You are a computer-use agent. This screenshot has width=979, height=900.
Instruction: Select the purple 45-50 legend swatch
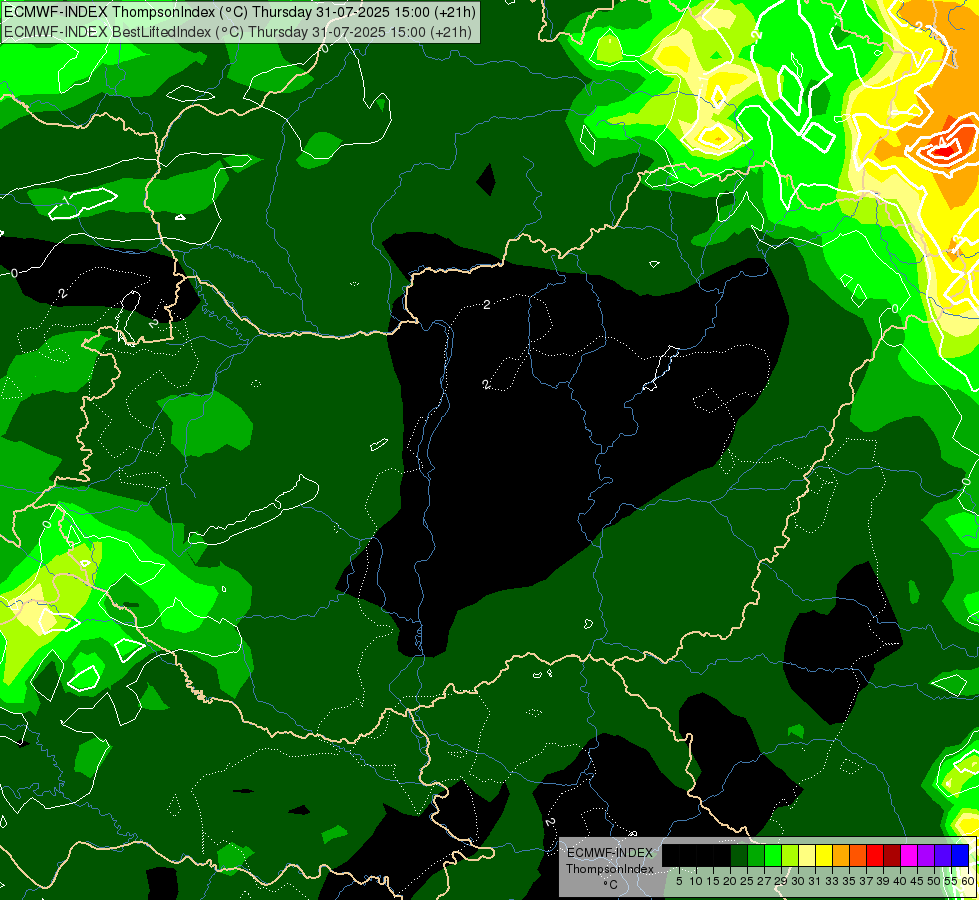(926, 855)
